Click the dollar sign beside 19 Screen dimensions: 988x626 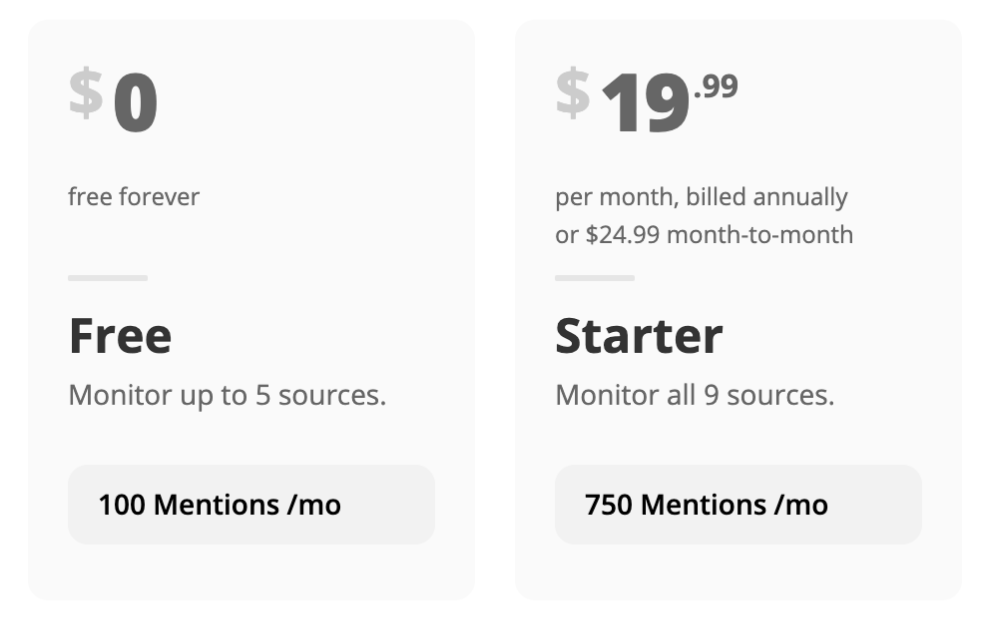[x=573, y=93]
